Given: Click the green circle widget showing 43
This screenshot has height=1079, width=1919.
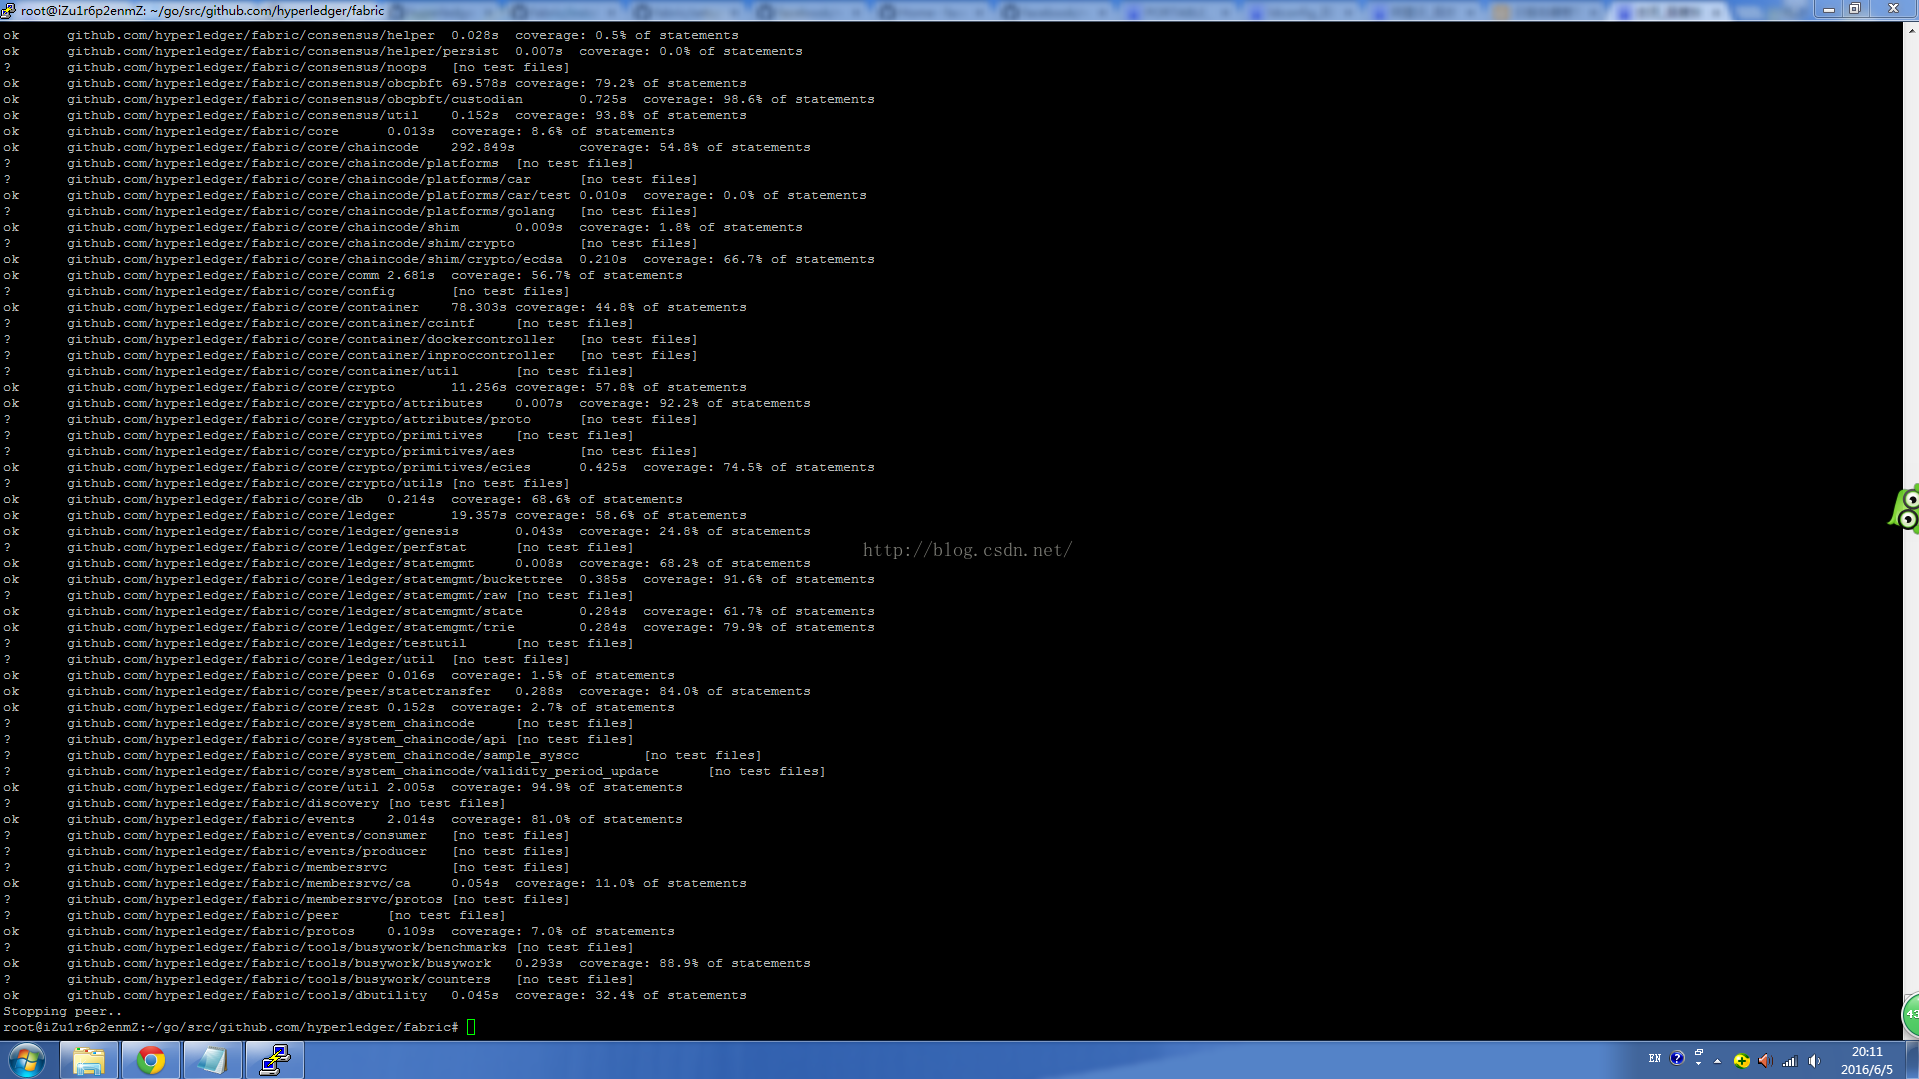Looking at the screenshot, I should [x=1910, y=1014].
